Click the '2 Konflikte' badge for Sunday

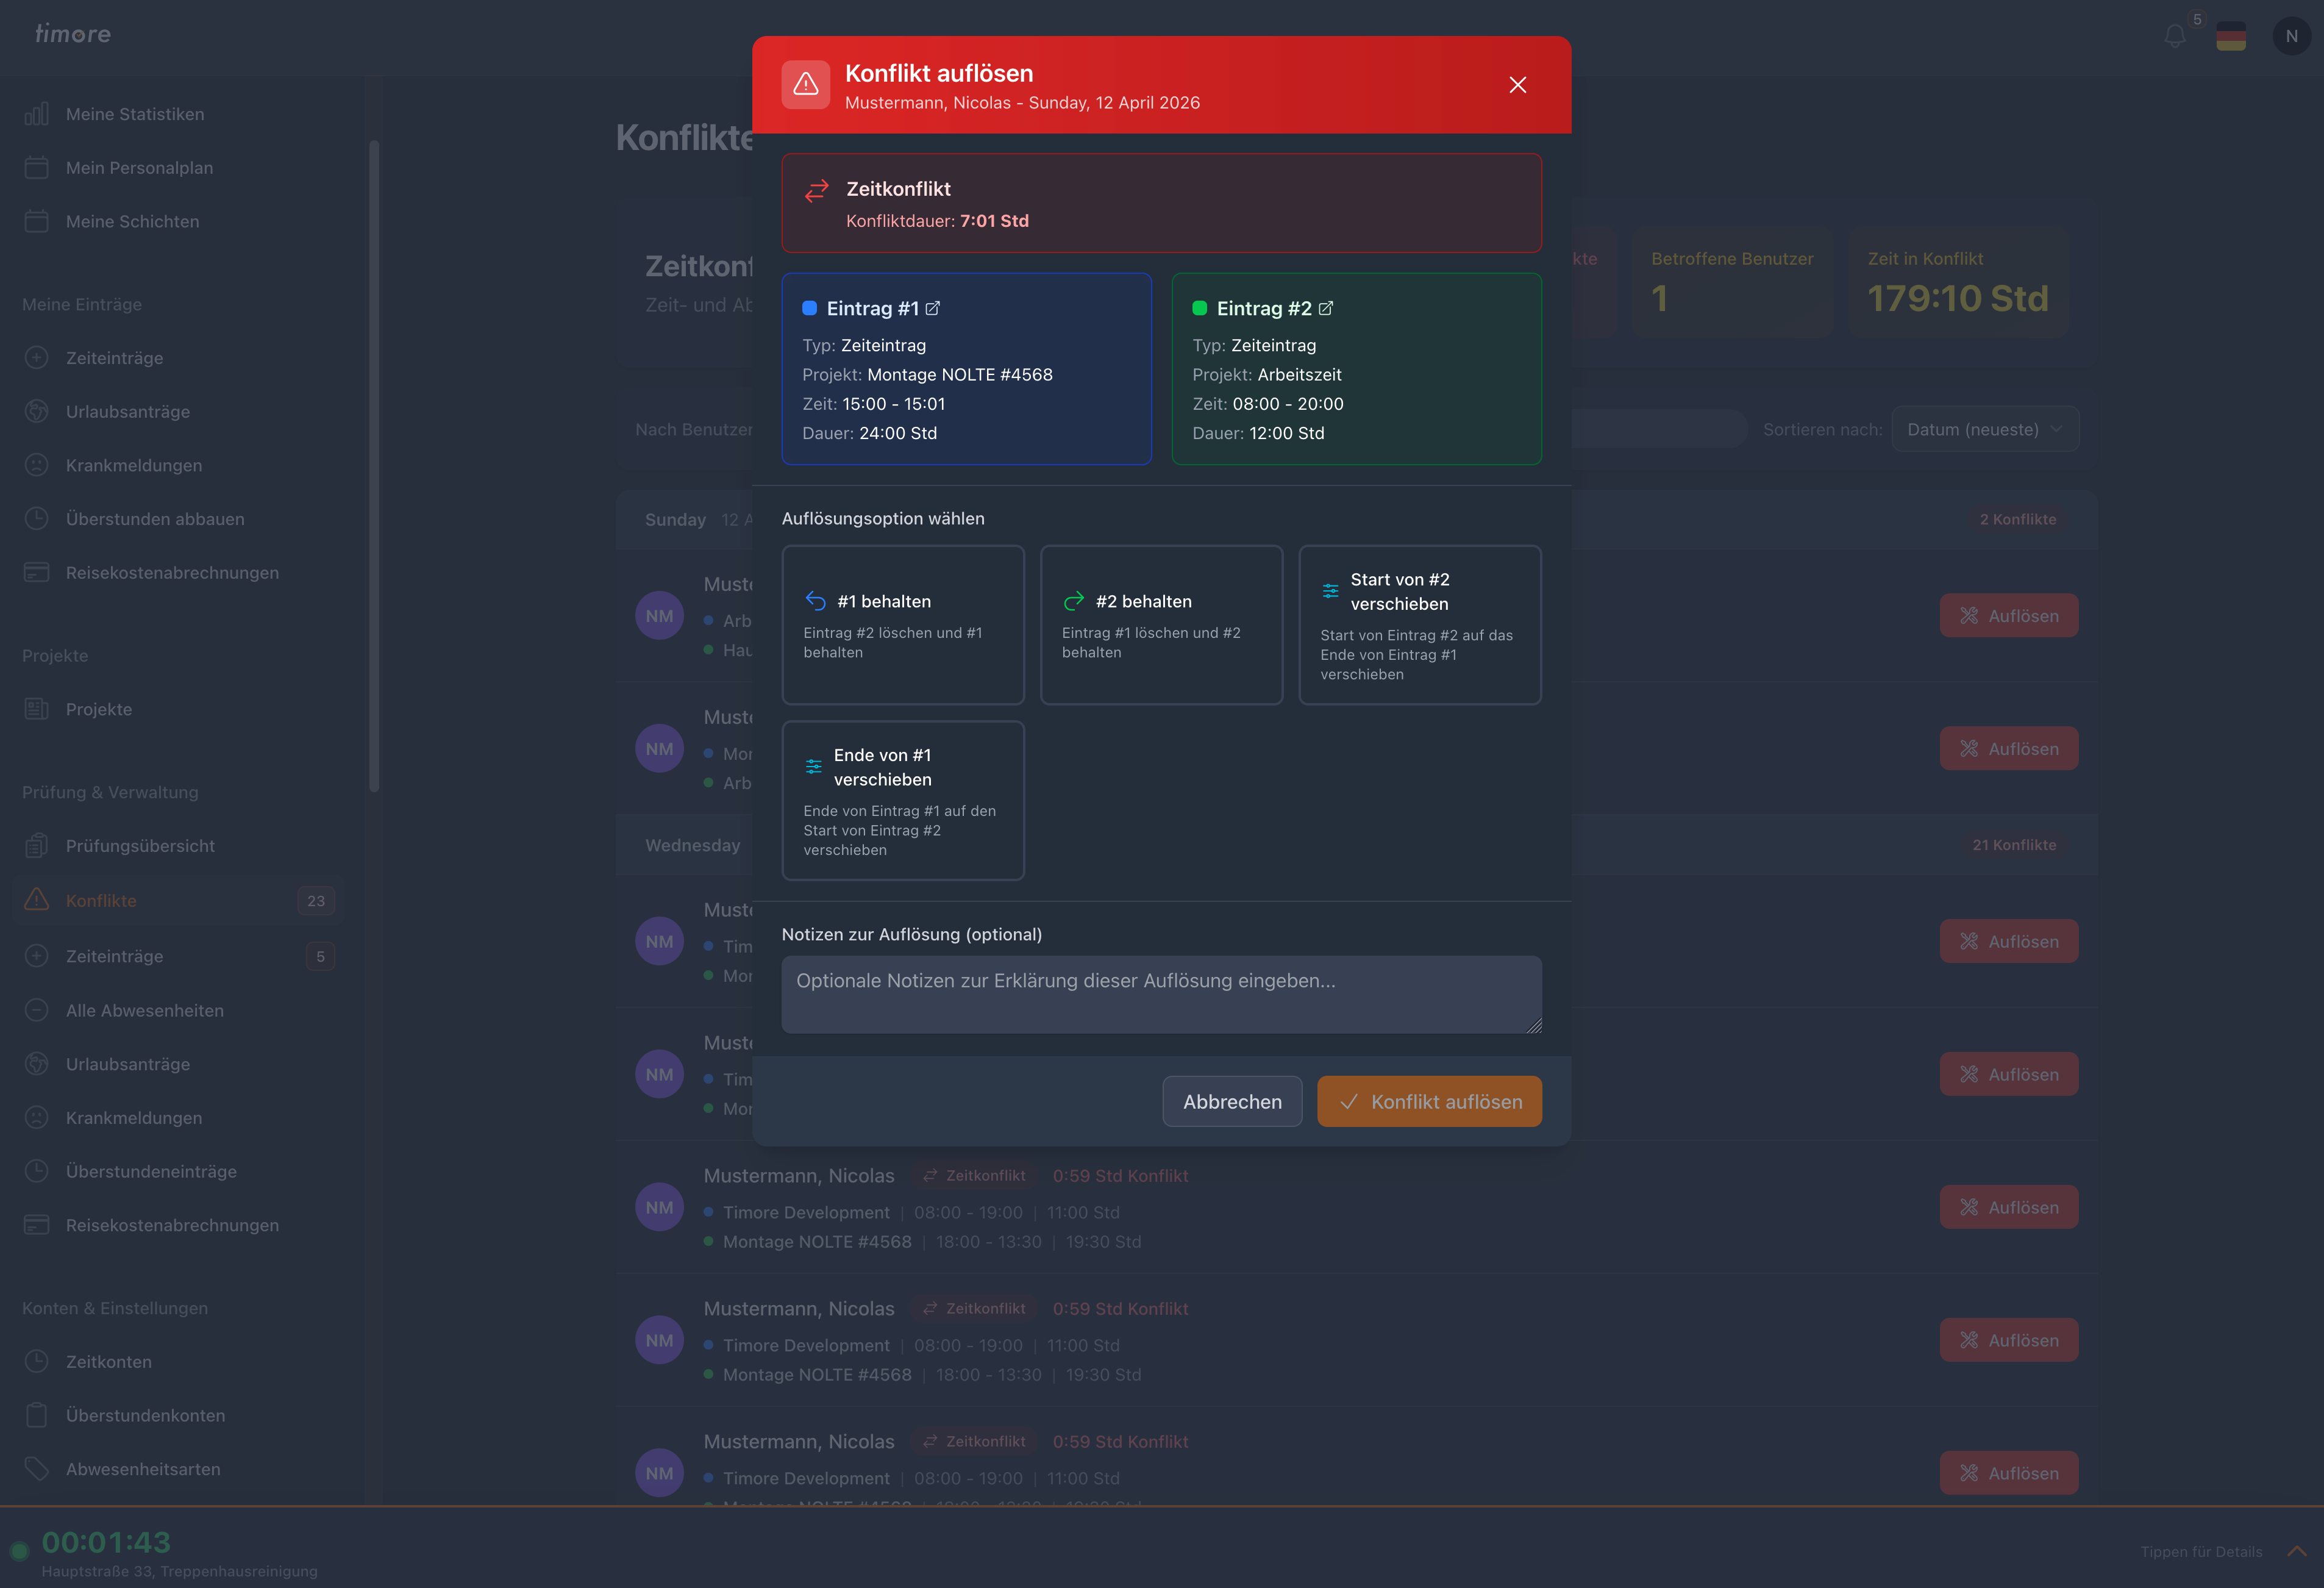(2018, 519)
